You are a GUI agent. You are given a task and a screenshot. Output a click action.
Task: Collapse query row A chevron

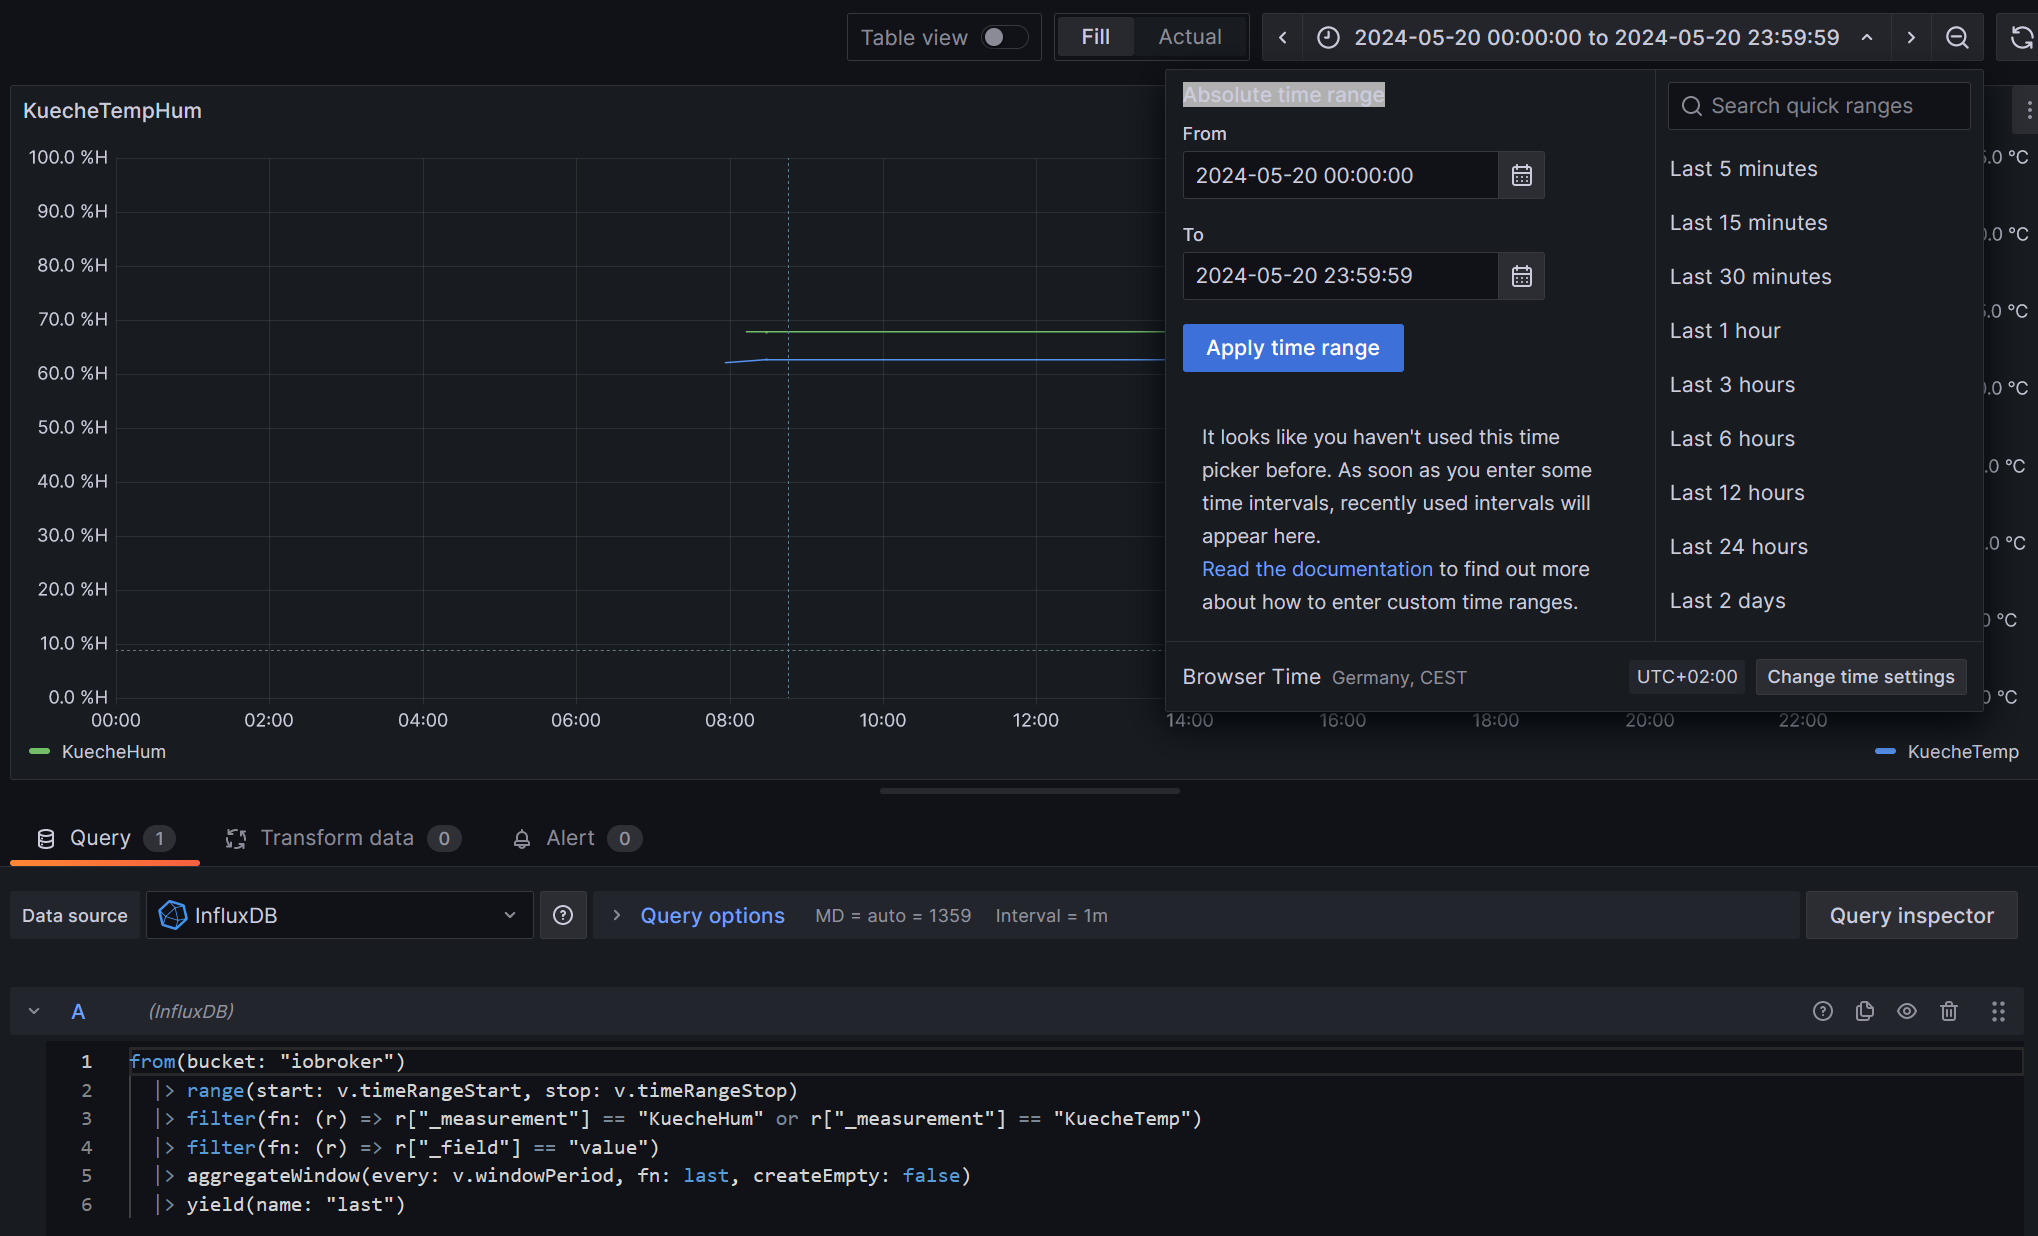pos(34,1011)
